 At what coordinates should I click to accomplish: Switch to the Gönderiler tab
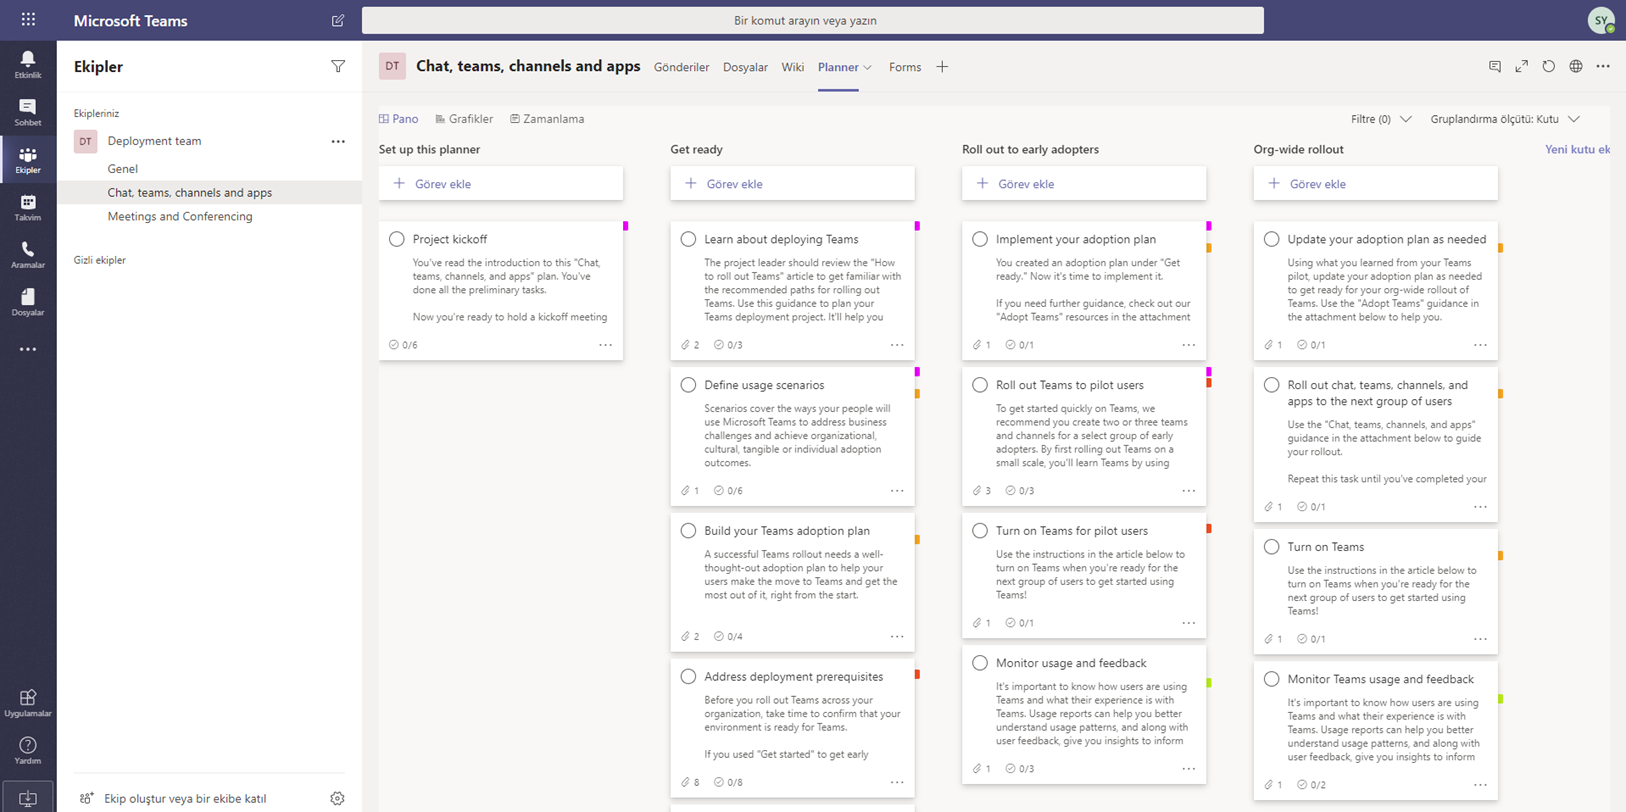(x=682, y=67)
